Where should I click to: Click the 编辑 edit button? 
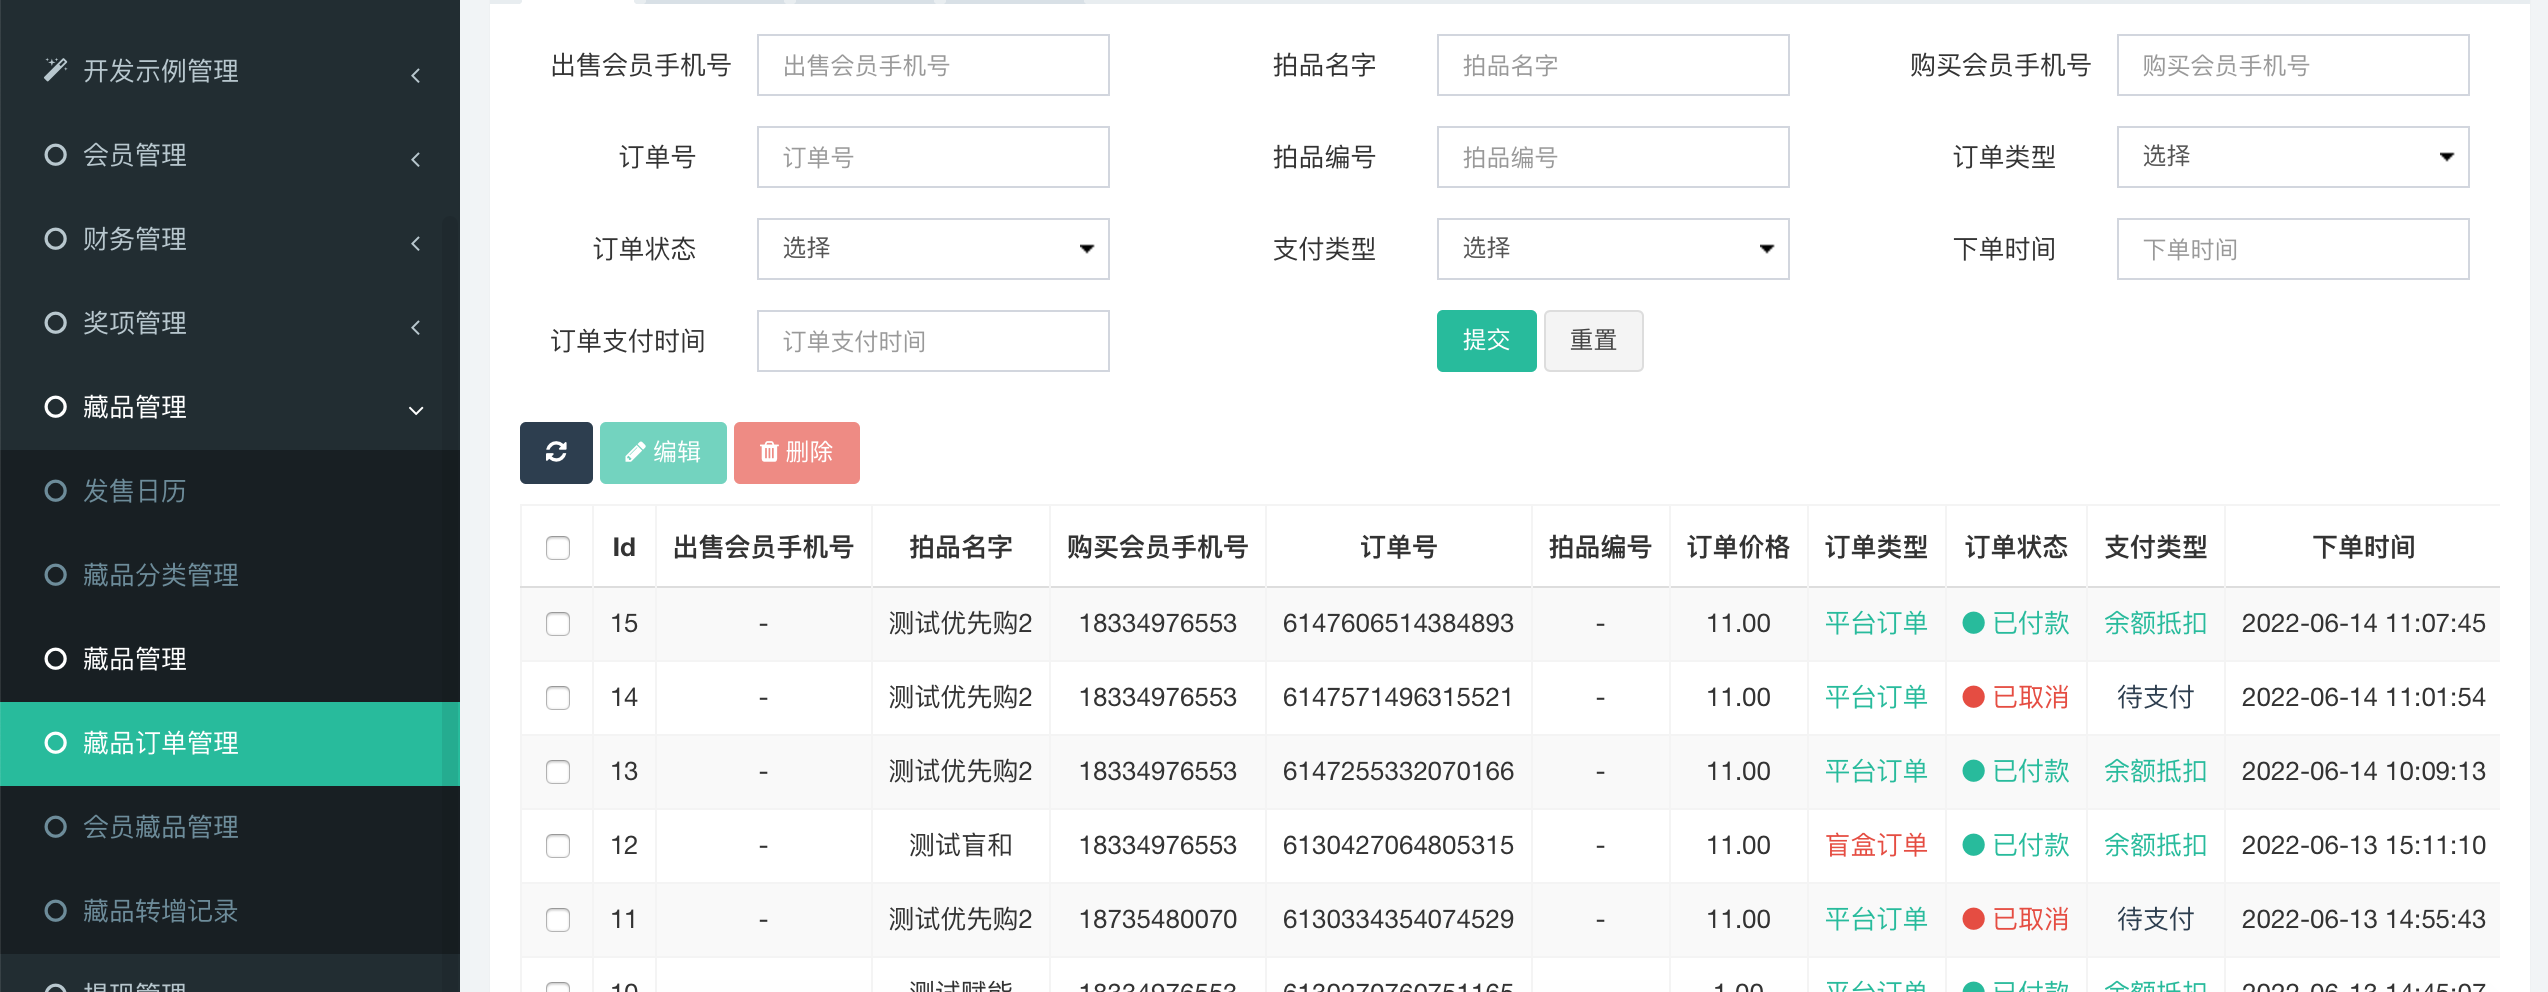[x=663, y=452]
